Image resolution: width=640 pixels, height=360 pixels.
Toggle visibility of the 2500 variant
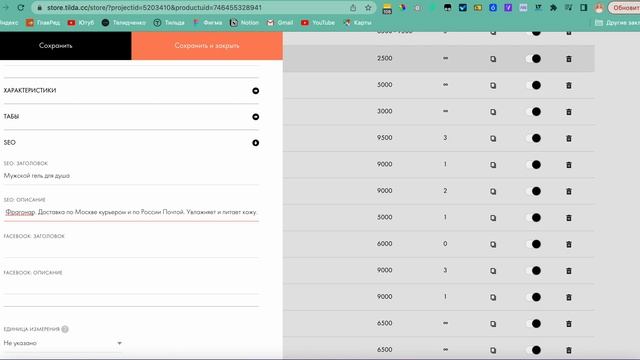(x=533, y=59)
